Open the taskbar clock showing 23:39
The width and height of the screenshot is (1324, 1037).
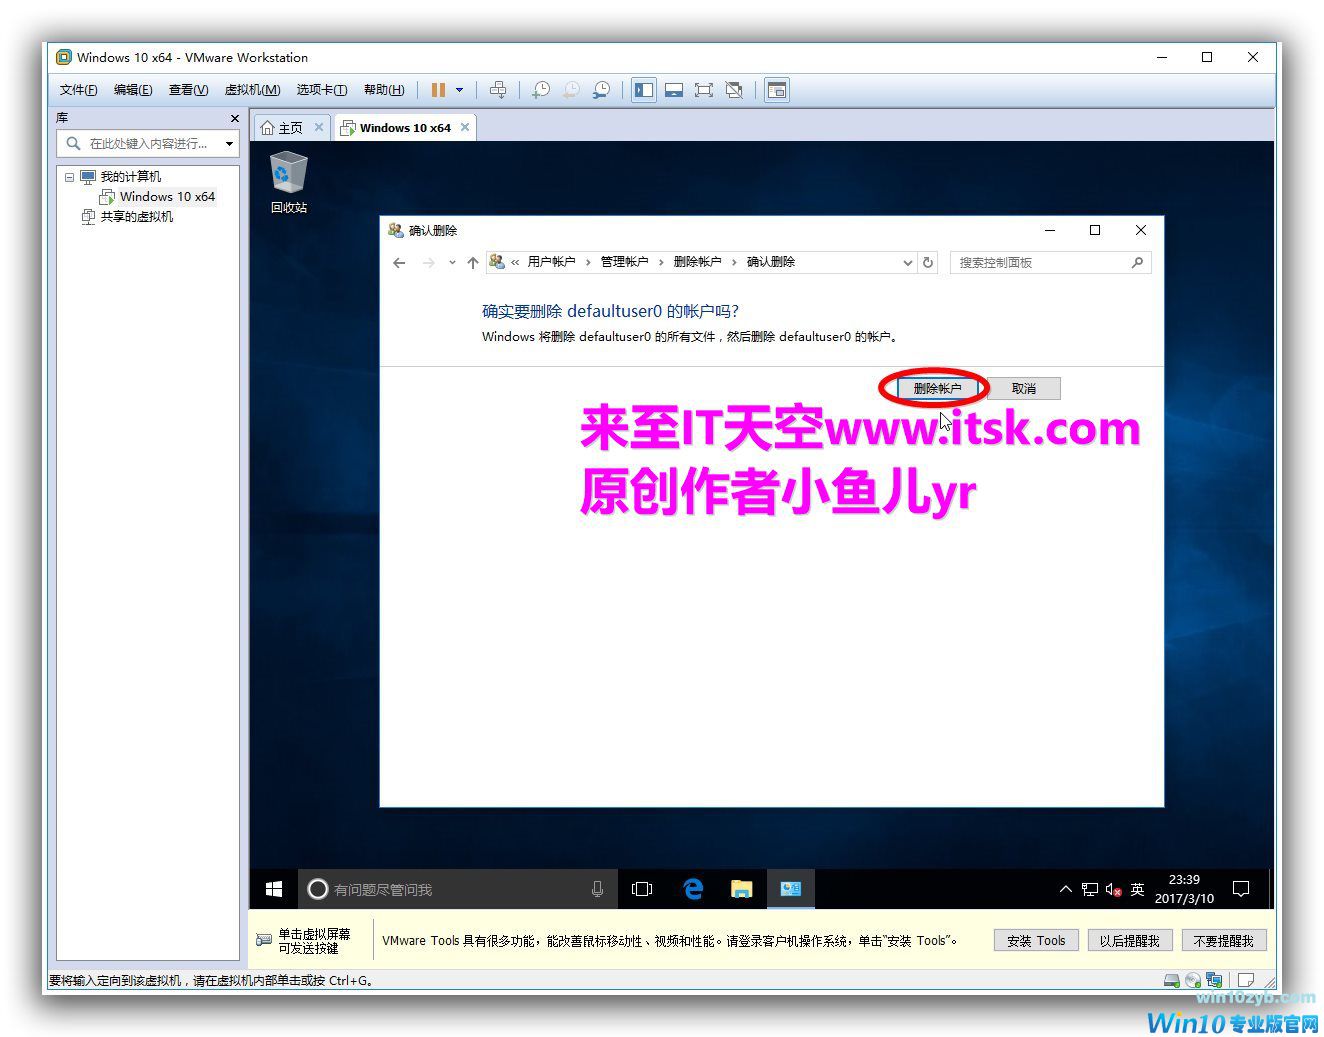pyautogui.click(x=1184, y=889)
